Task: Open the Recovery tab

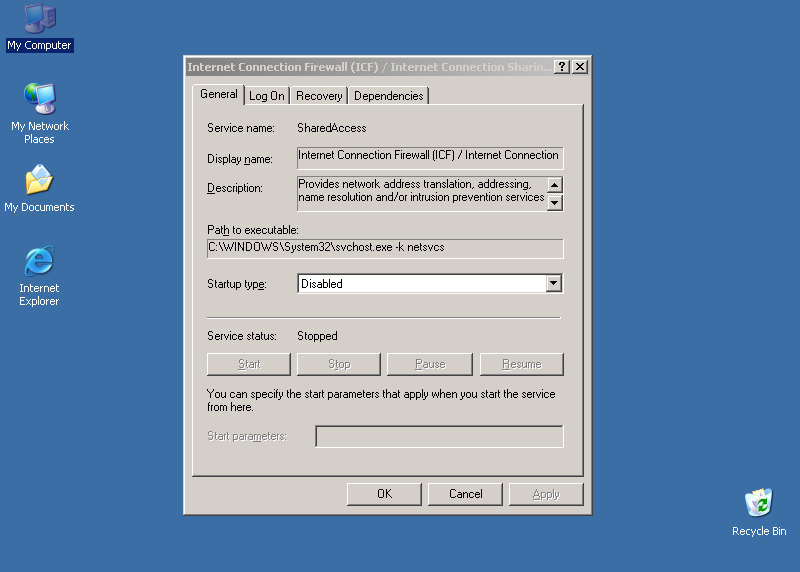Action: (x=319, y=96)
